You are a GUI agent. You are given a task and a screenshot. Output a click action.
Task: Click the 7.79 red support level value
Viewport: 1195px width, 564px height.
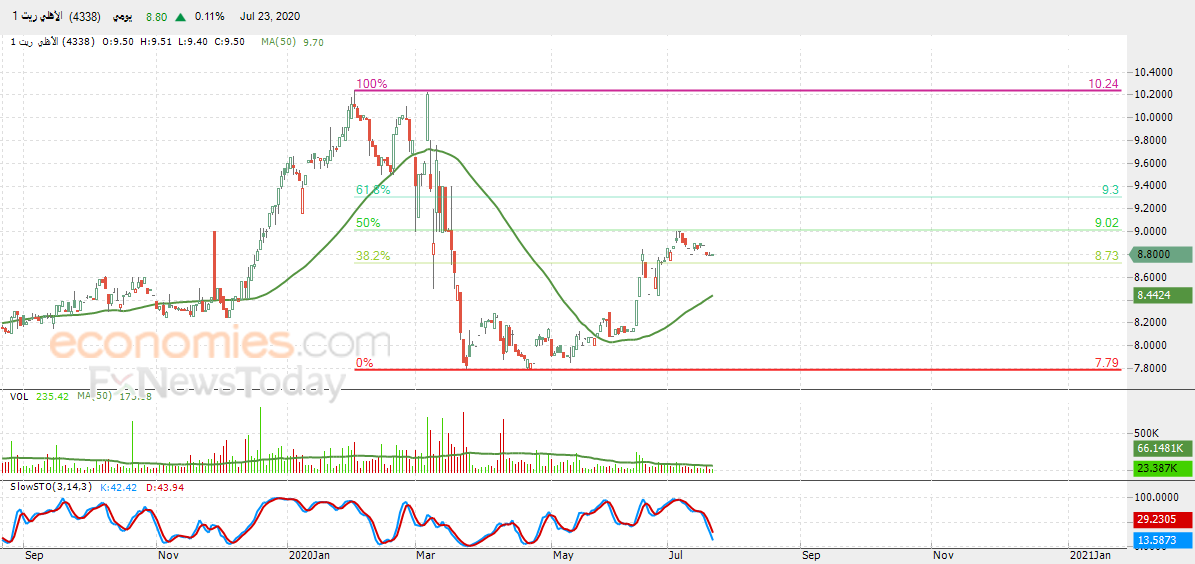pyautogui.click(x=1106, y=364)
